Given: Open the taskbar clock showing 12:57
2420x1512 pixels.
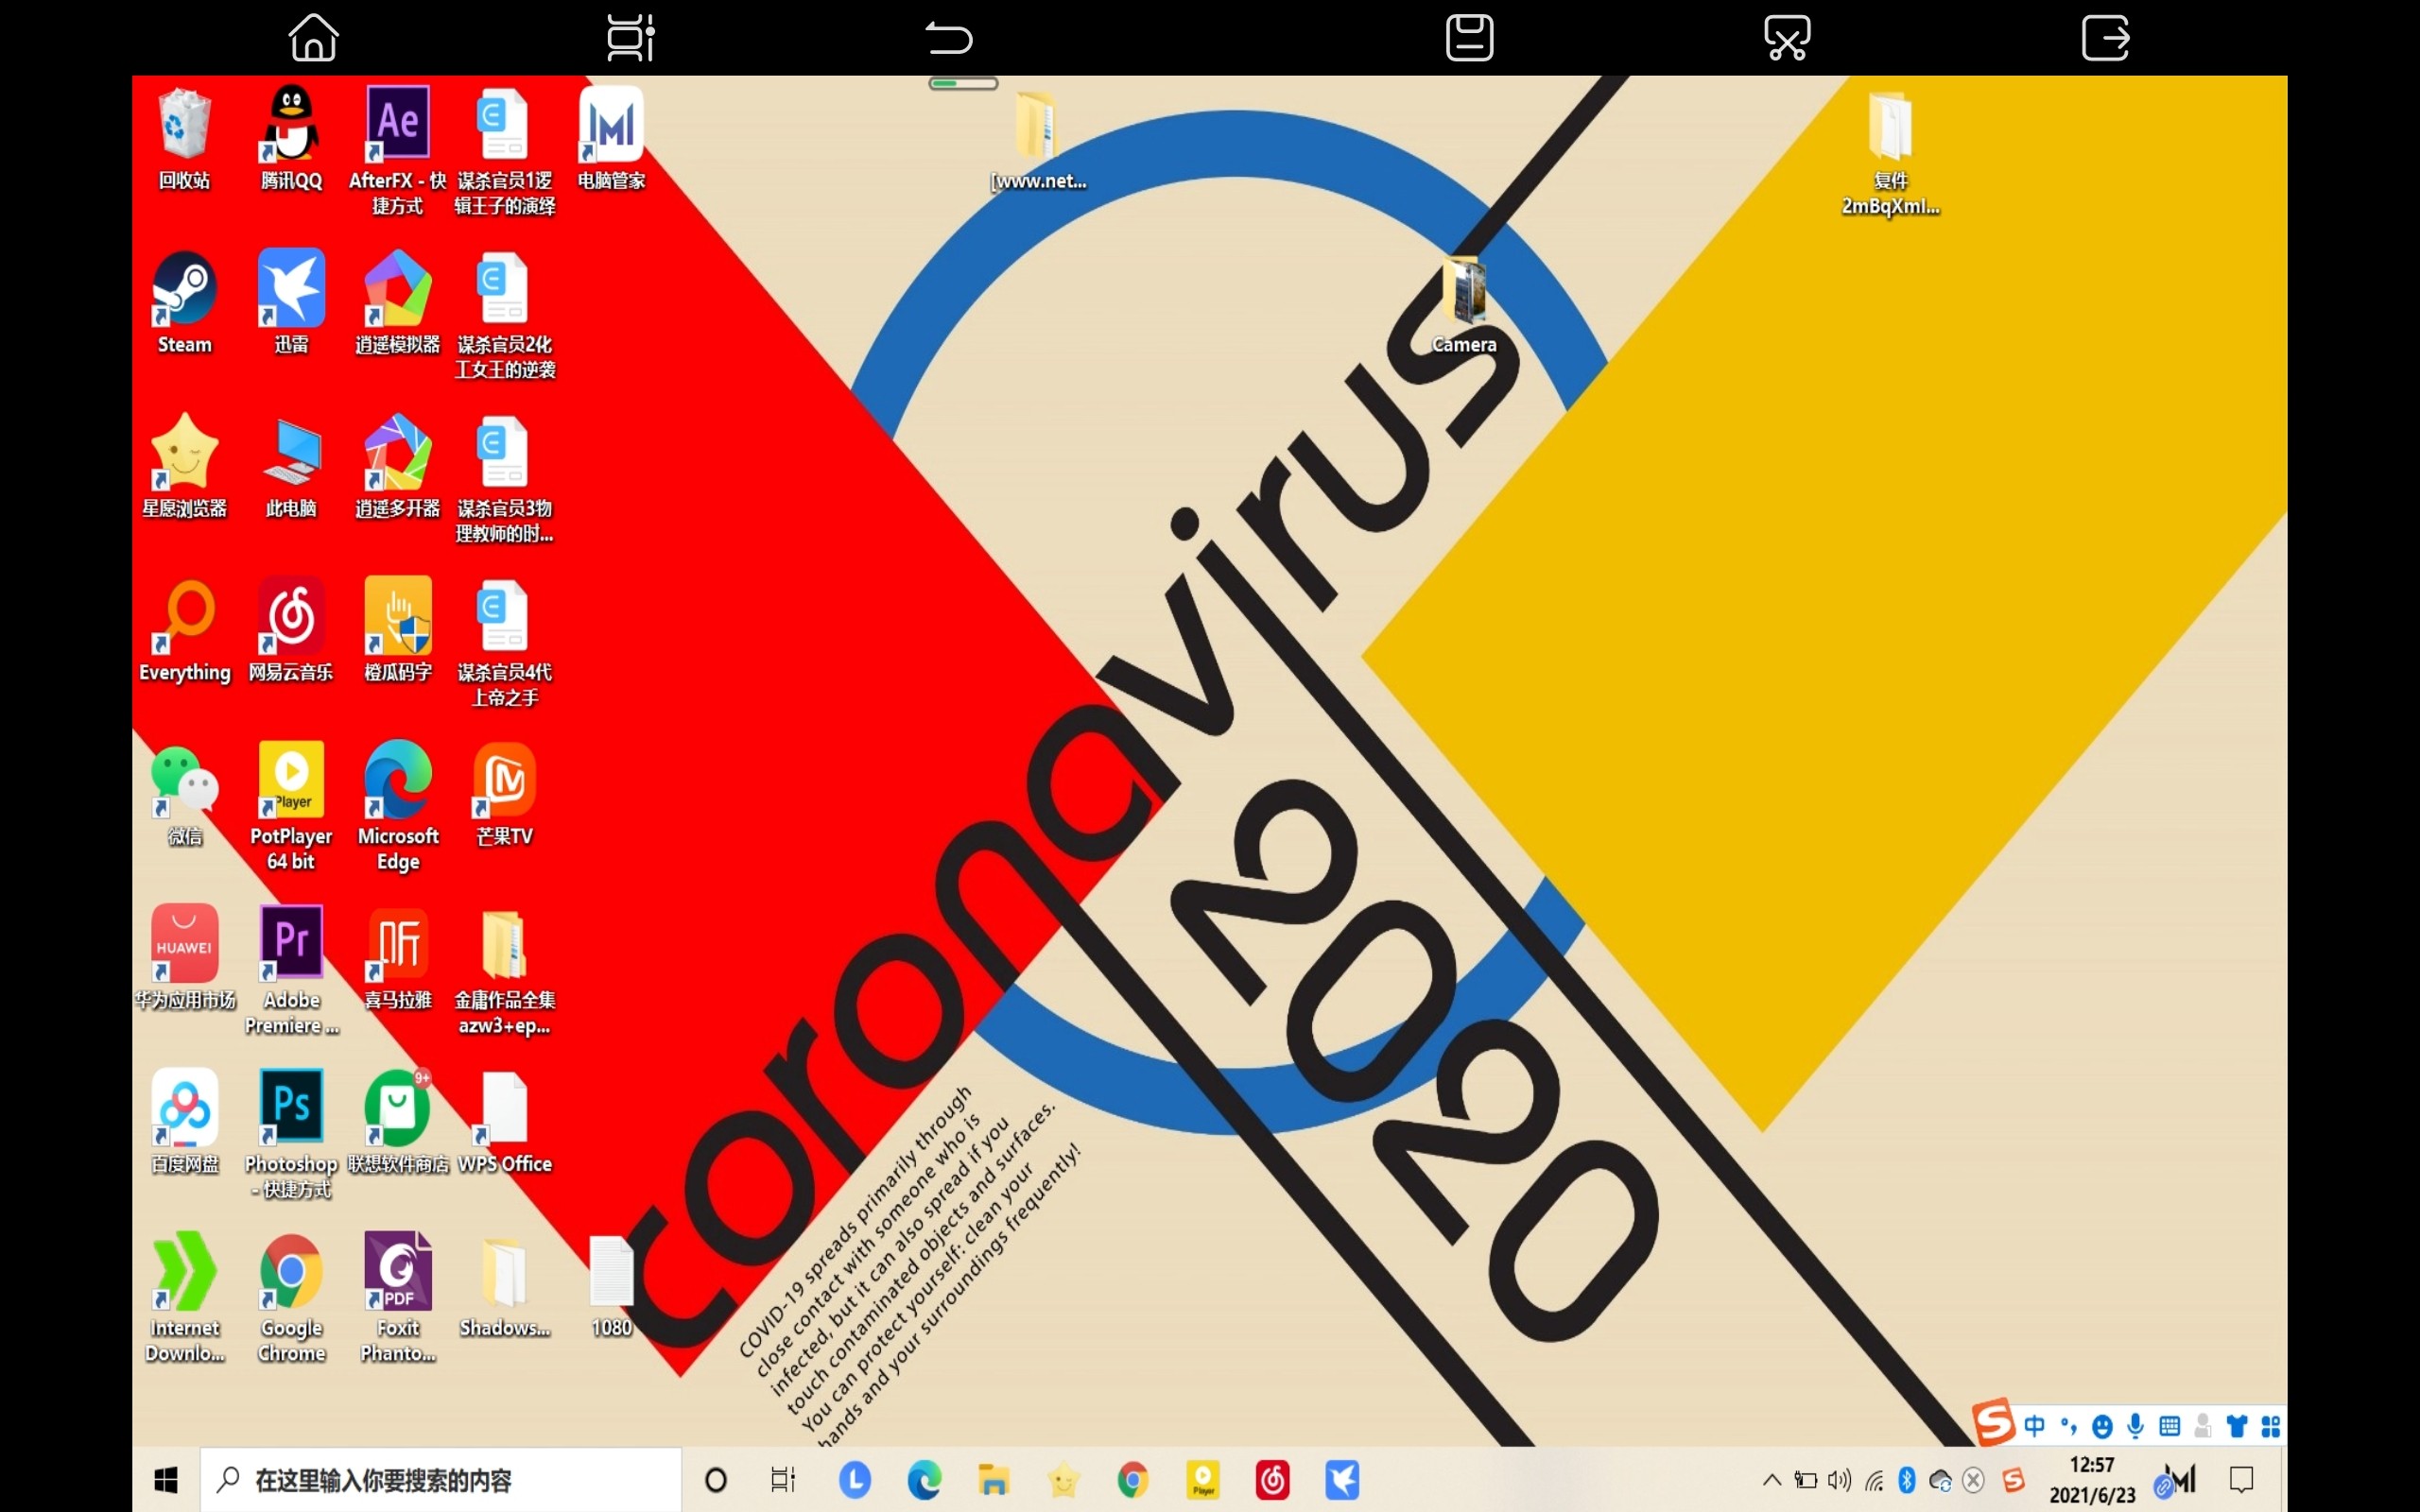Looking at the screenshot, I should click(x=2092, y=1479).
